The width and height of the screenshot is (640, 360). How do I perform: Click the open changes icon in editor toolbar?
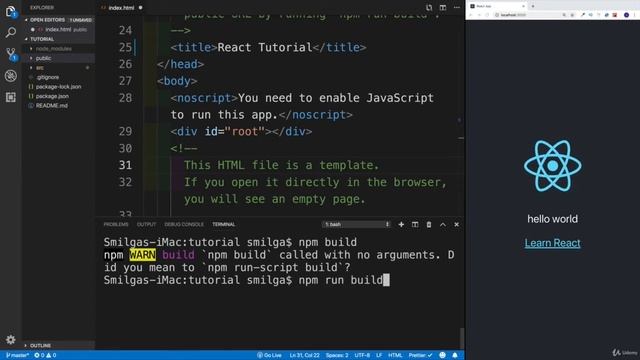pyautogui.click(x=429, y=8)
